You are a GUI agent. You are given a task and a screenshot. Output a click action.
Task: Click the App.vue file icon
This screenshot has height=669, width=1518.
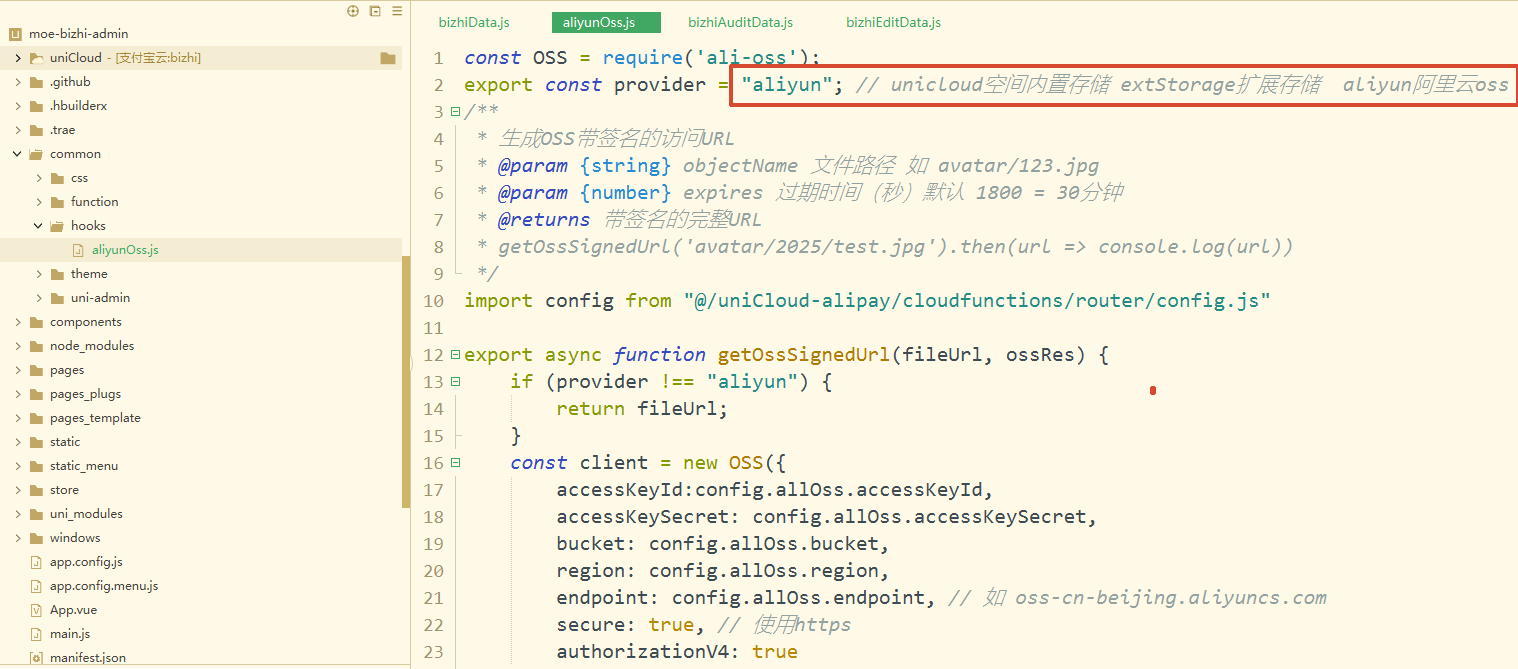coord(37,610)
